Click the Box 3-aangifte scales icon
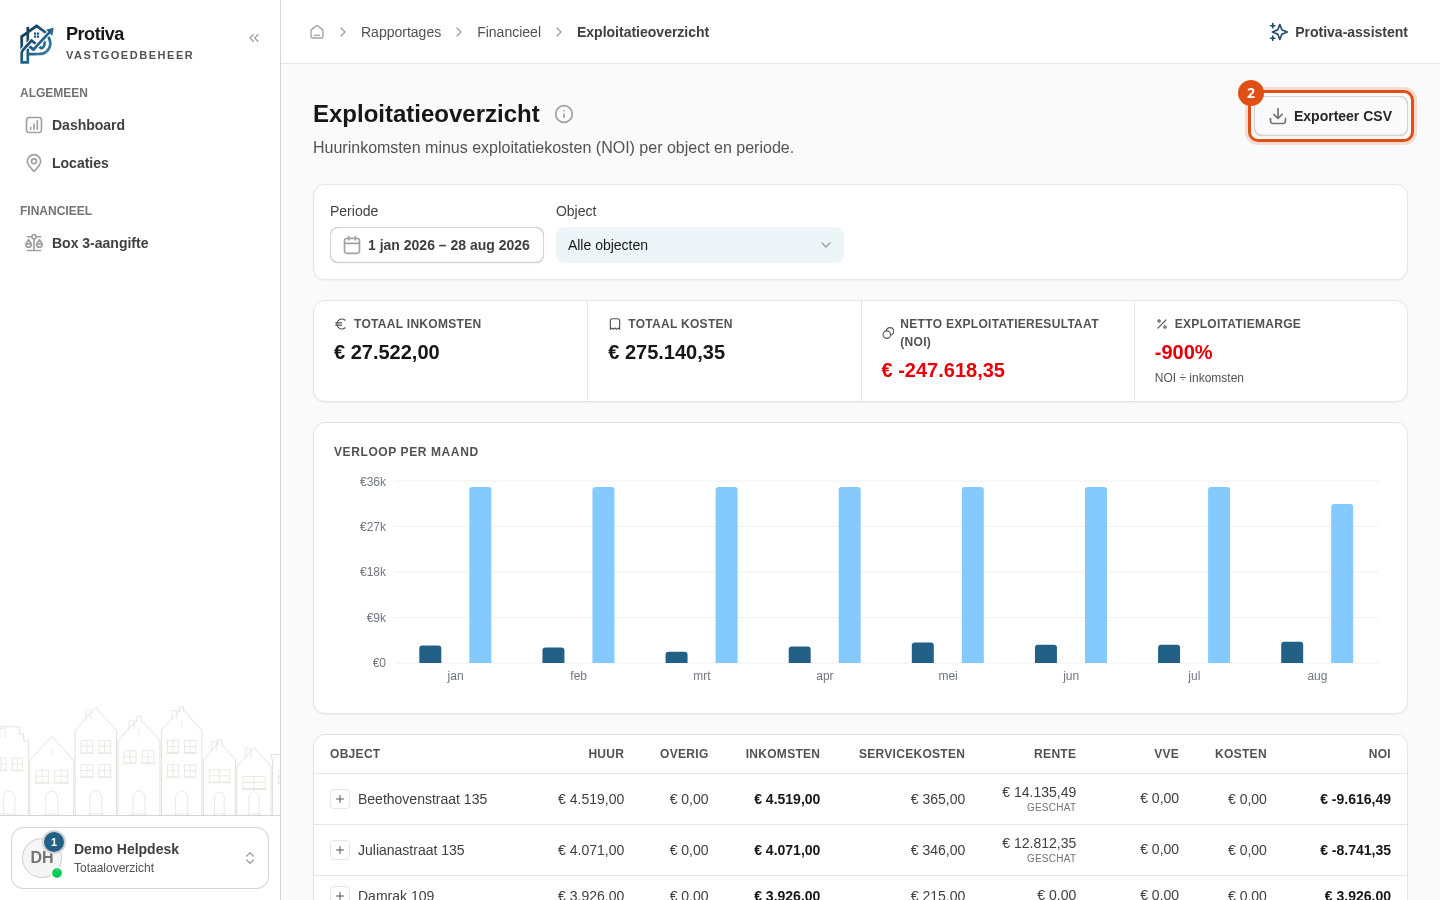Image resolution: width=1440 pixels, height=900 pixels. click(x=34, y=243)
